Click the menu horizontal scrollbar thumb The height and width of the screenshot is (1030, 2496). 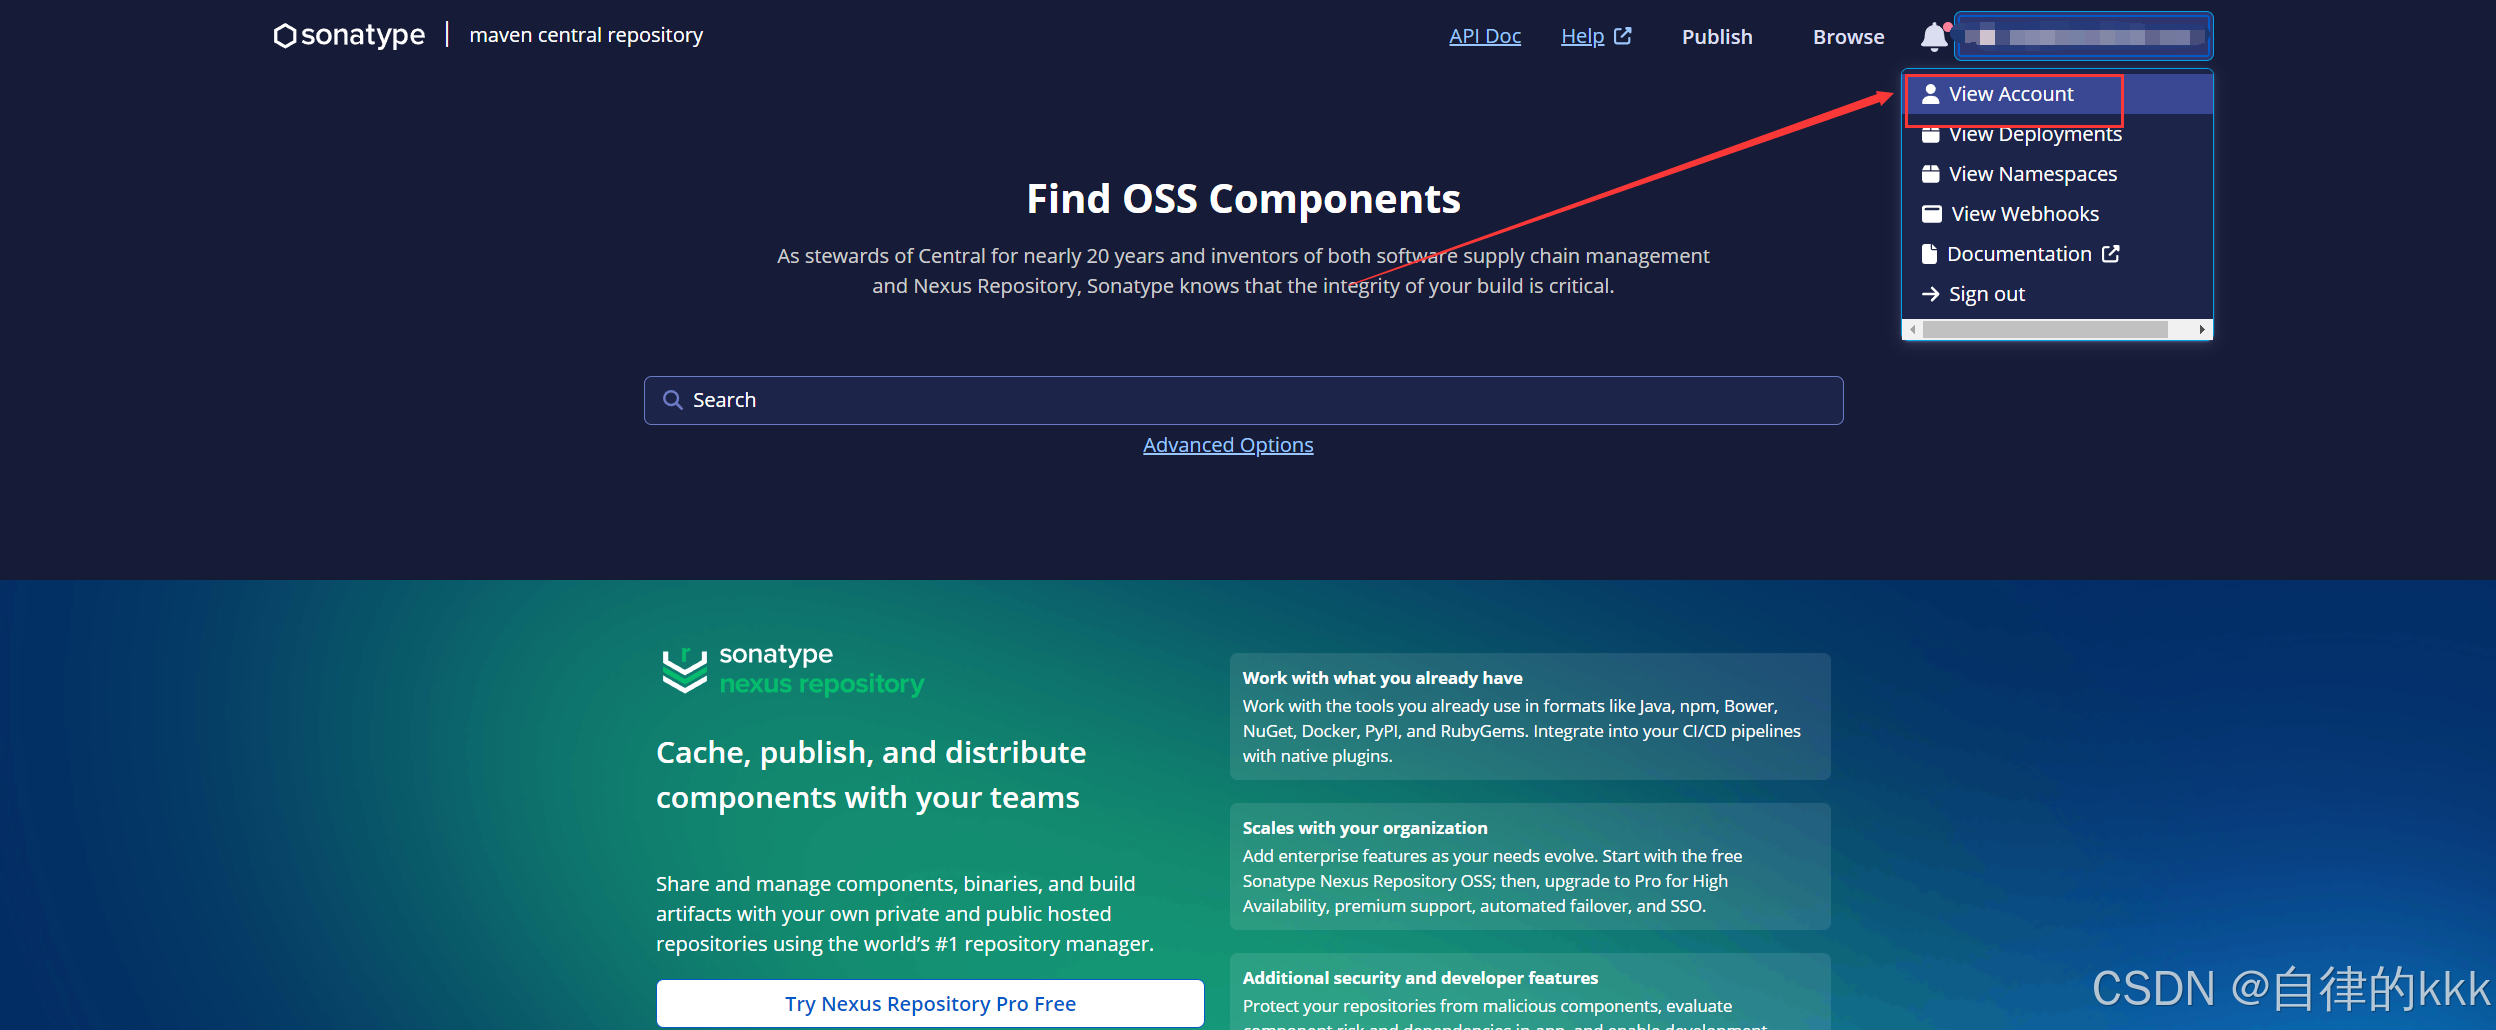(x=2045, y=329)
